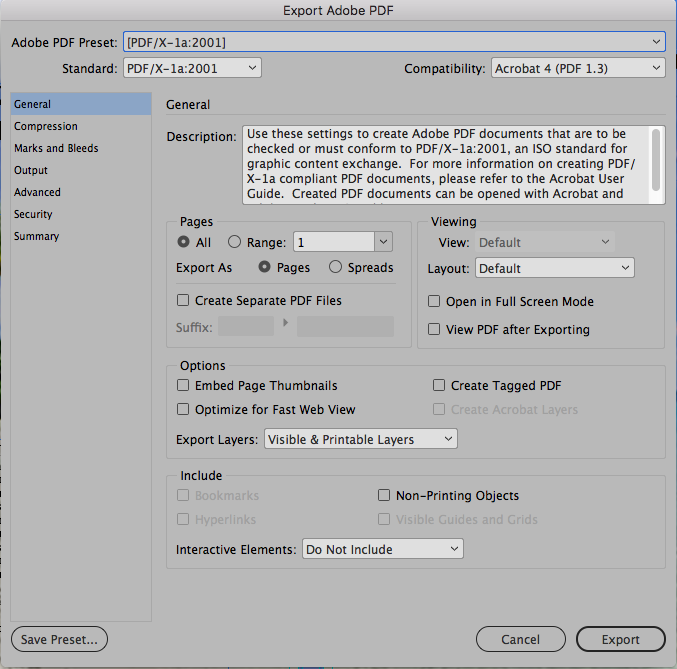Open the disabled View dropdown
677x669 pixels.
pyautogui.click(x=545, y=242)
